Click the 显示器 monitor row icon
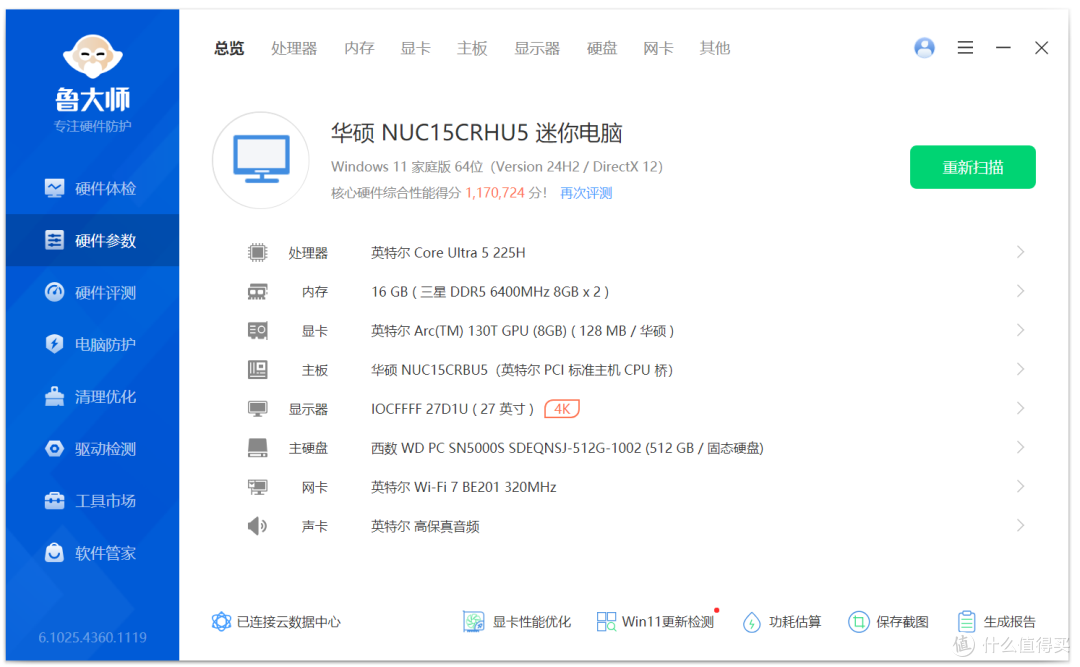Image resolution: width=1080 pixels, height=667 pixels. coord(257,409)
